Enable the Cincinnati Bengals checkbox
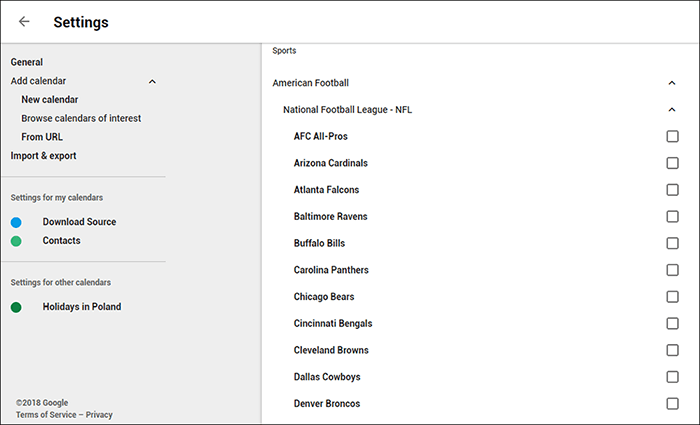The width and height of the screenshot is (700, 425). [x=672, y=324]
